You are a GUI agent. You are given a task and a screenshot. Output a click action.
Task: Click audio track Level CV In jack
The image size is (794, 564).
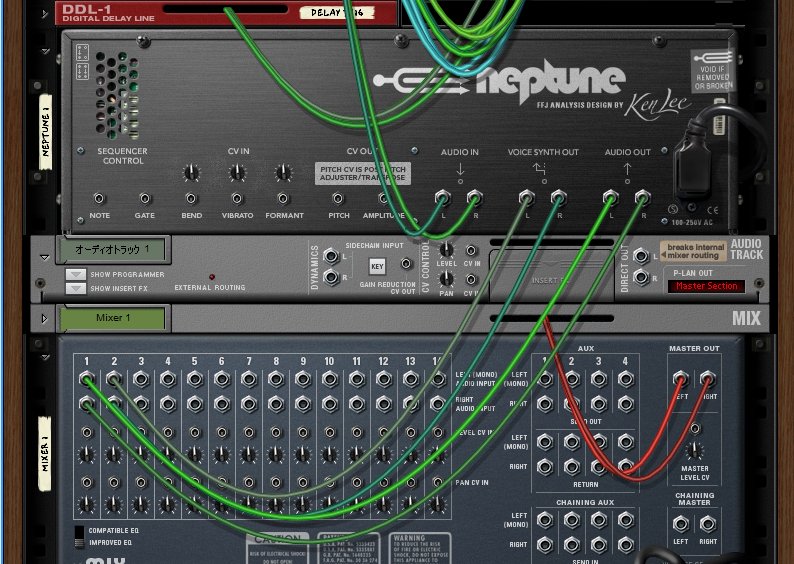471,250
